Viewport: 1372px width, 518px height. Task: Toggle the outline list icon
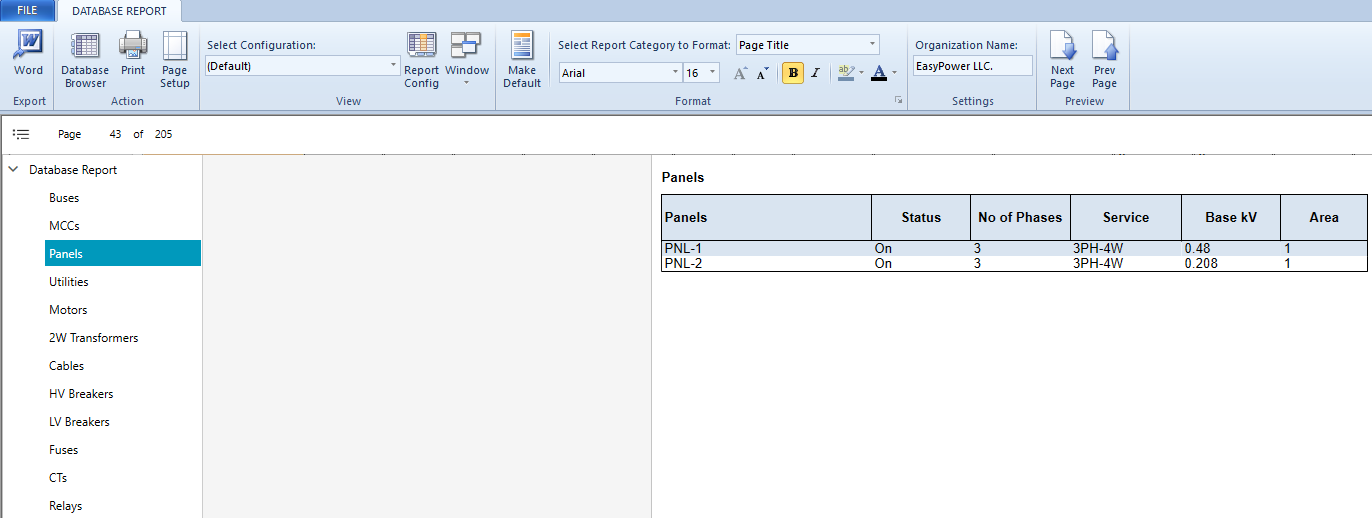coord(21,134)
